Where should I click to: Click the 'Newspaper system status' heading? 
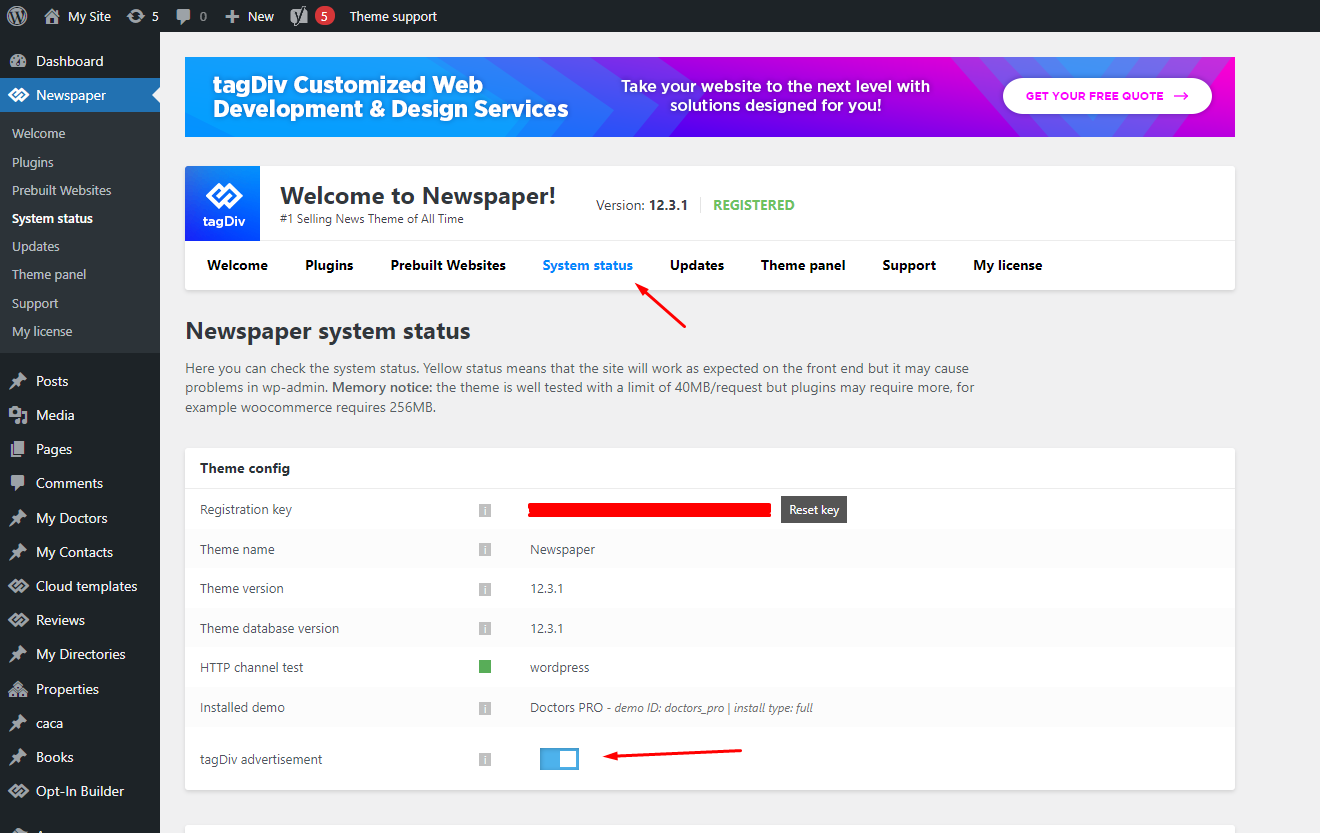328,331
